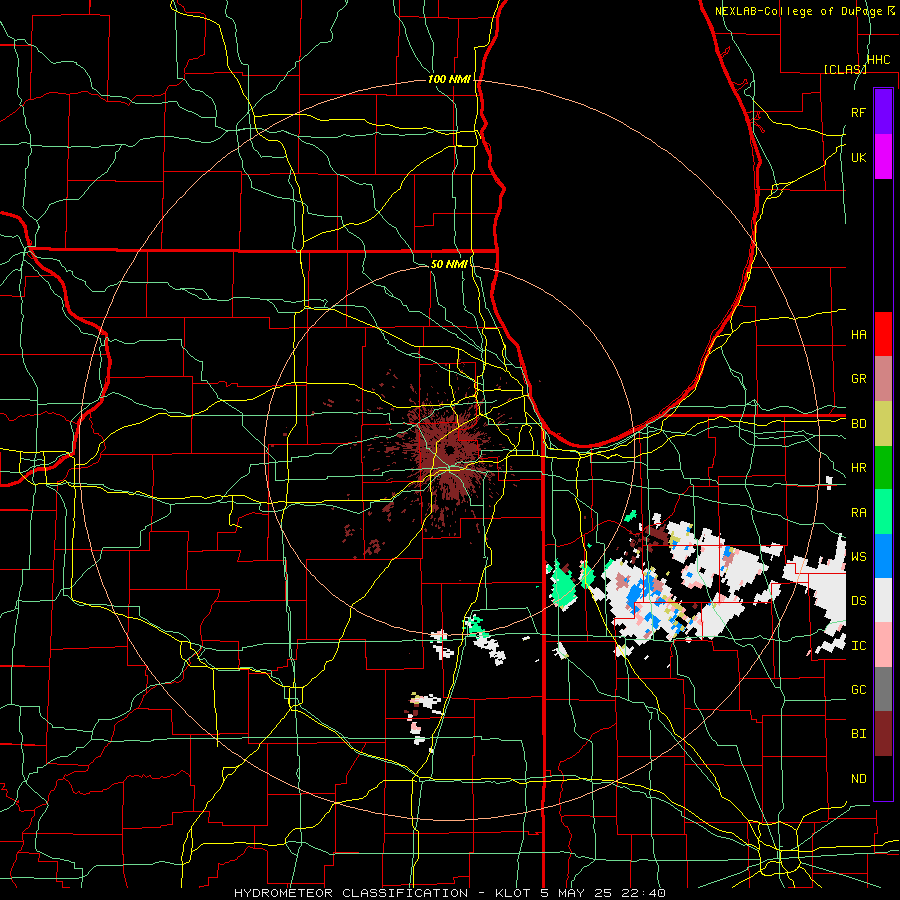Click the KLOT radar site black center dot
The image size is (900, 900).
[x=449, y=449]
